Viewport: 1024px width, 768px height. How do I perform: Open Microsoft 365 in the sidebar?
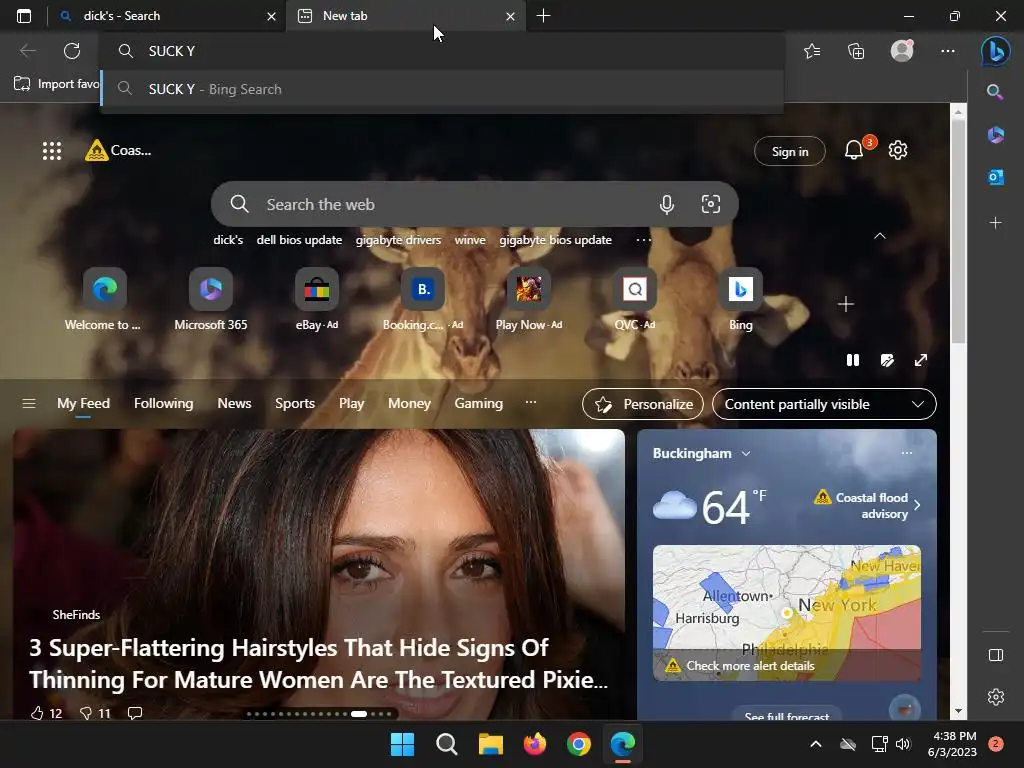click(995, 135)
